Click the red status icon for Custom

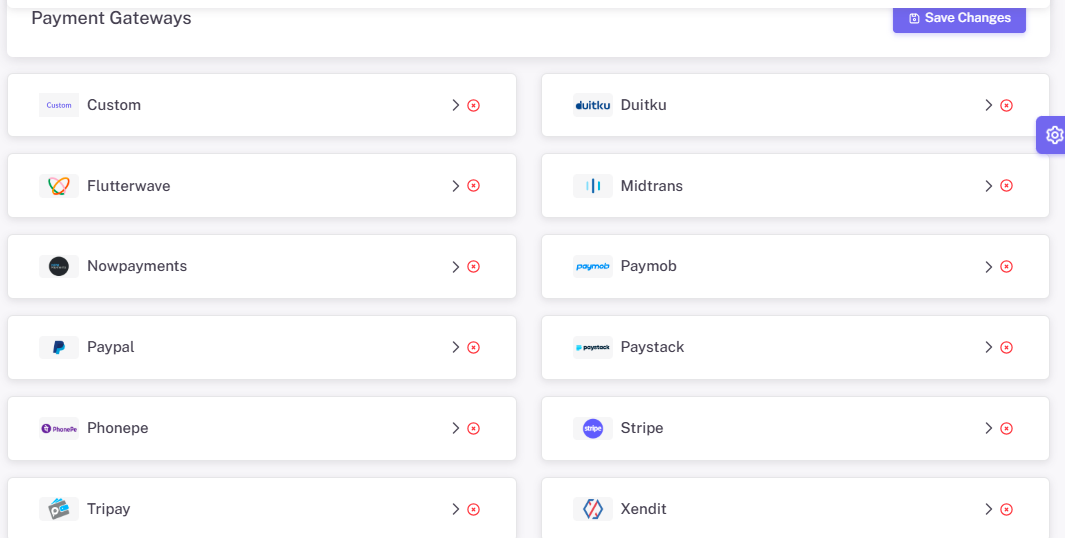[473, 105]
